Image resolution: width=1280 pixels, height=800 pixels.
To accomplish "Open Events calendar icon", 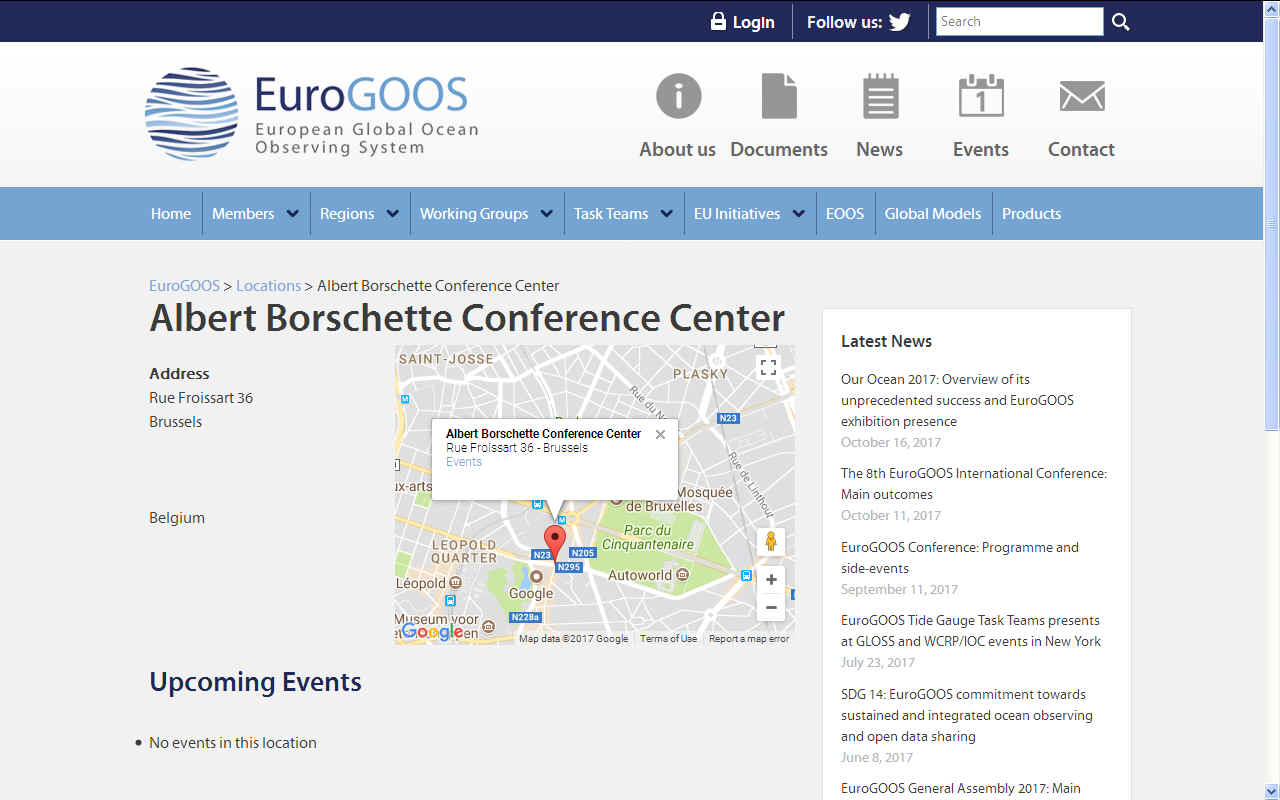I will pos(981,97).
